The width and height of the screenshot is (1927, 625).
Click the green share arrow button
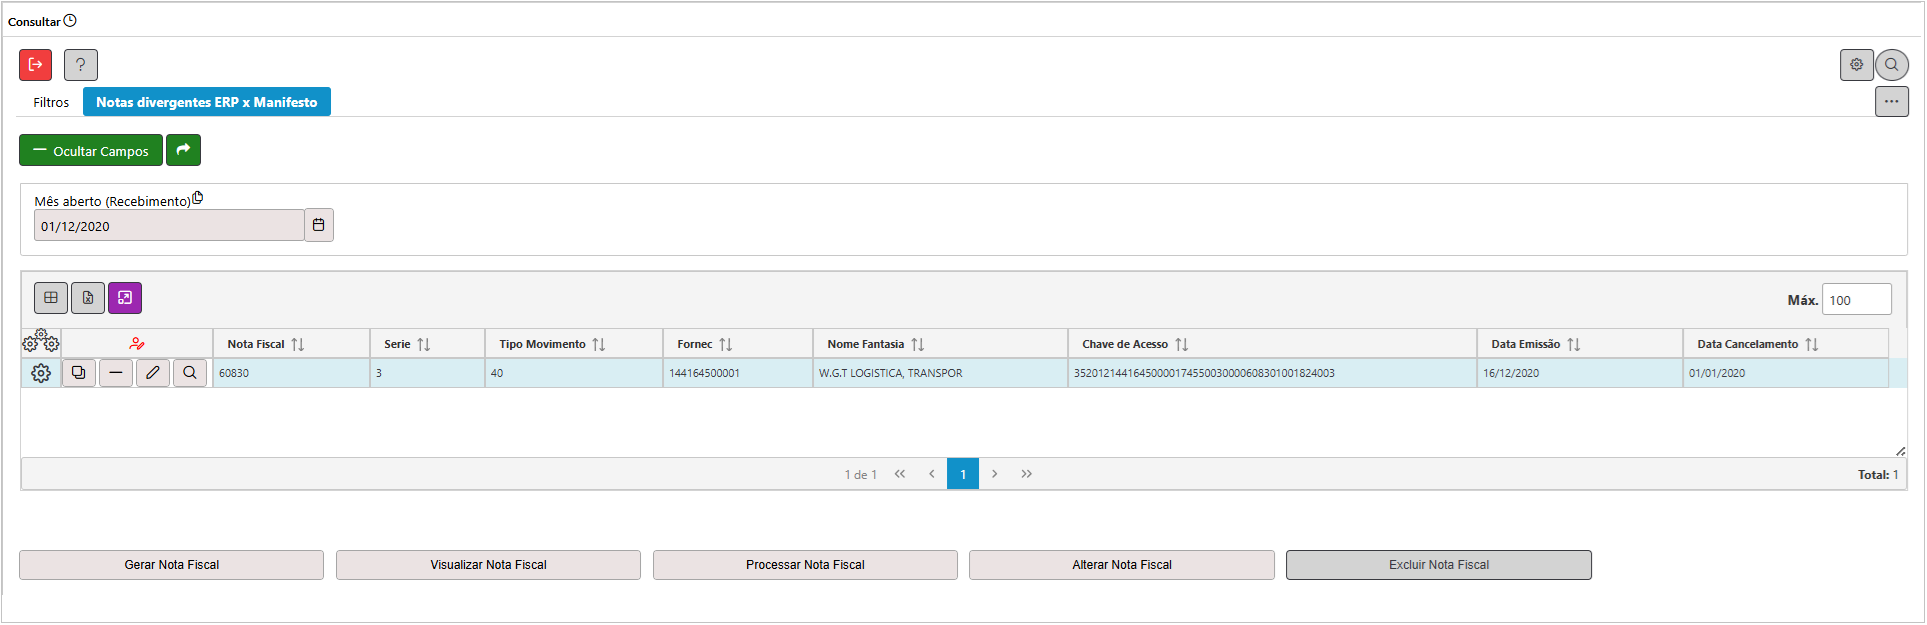pos(183,150)
